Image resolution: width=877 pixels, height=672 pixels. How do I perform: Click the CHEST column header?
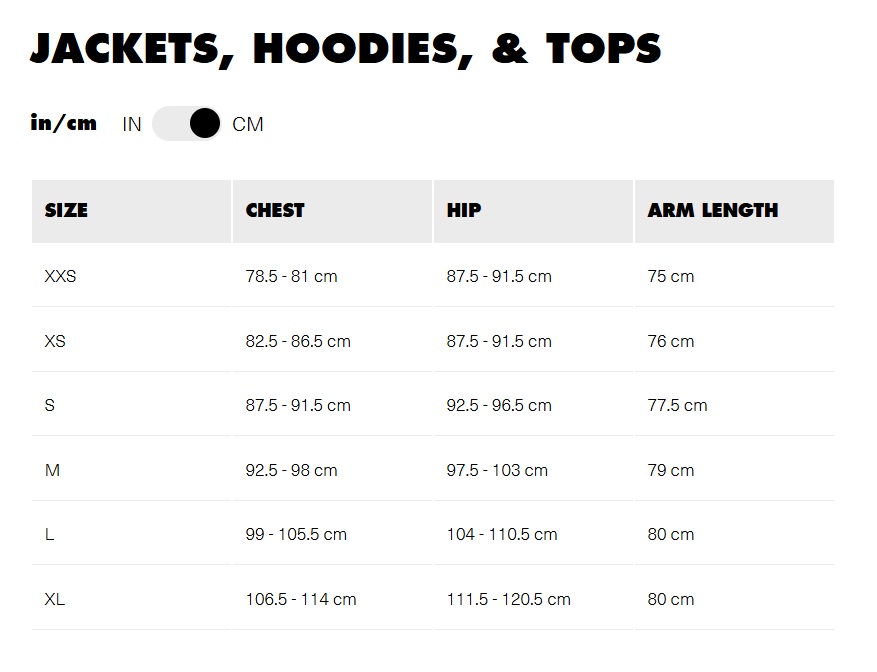pos(332,211)
